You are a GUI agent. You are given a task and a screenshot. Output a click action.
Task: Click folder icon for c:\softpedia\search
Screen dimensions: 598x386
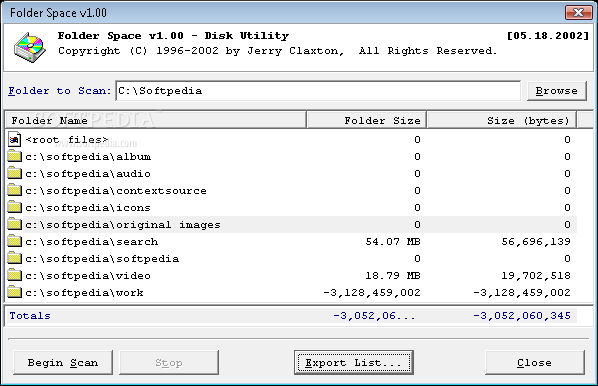pos(14,241)
